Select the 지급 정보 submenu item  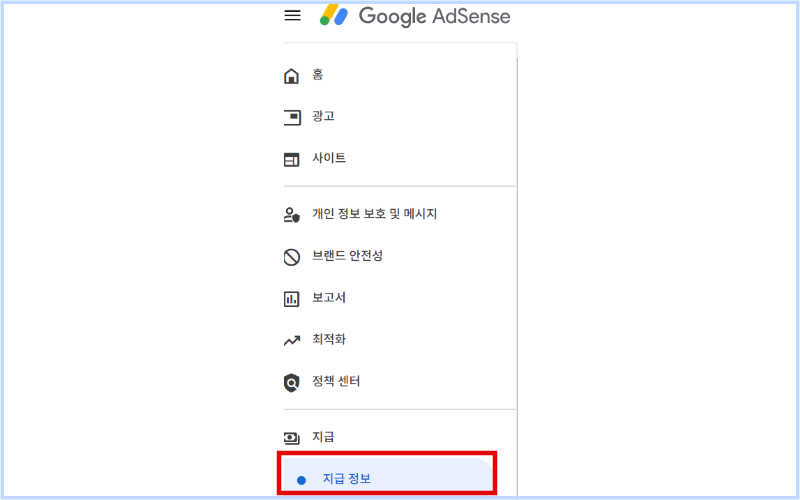[x=388, y=477]
